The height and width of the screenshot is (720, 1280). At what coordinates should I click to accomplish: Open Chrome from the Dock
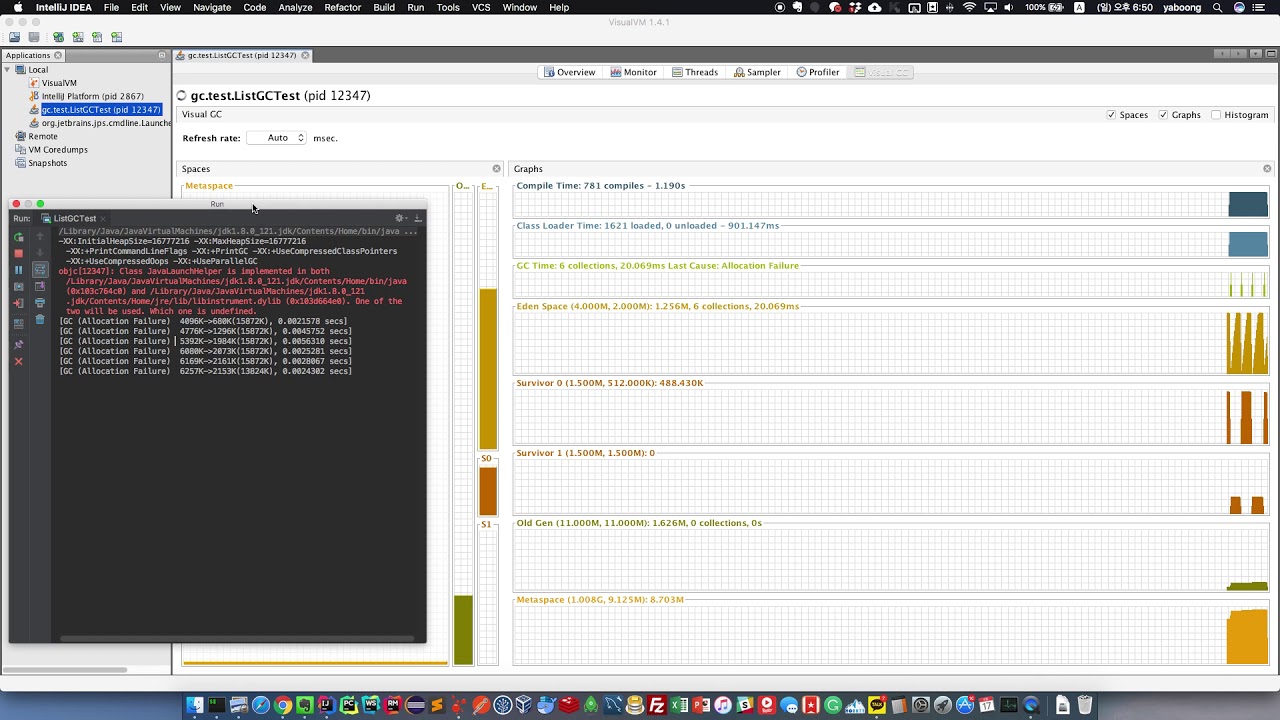click(283, 705)
